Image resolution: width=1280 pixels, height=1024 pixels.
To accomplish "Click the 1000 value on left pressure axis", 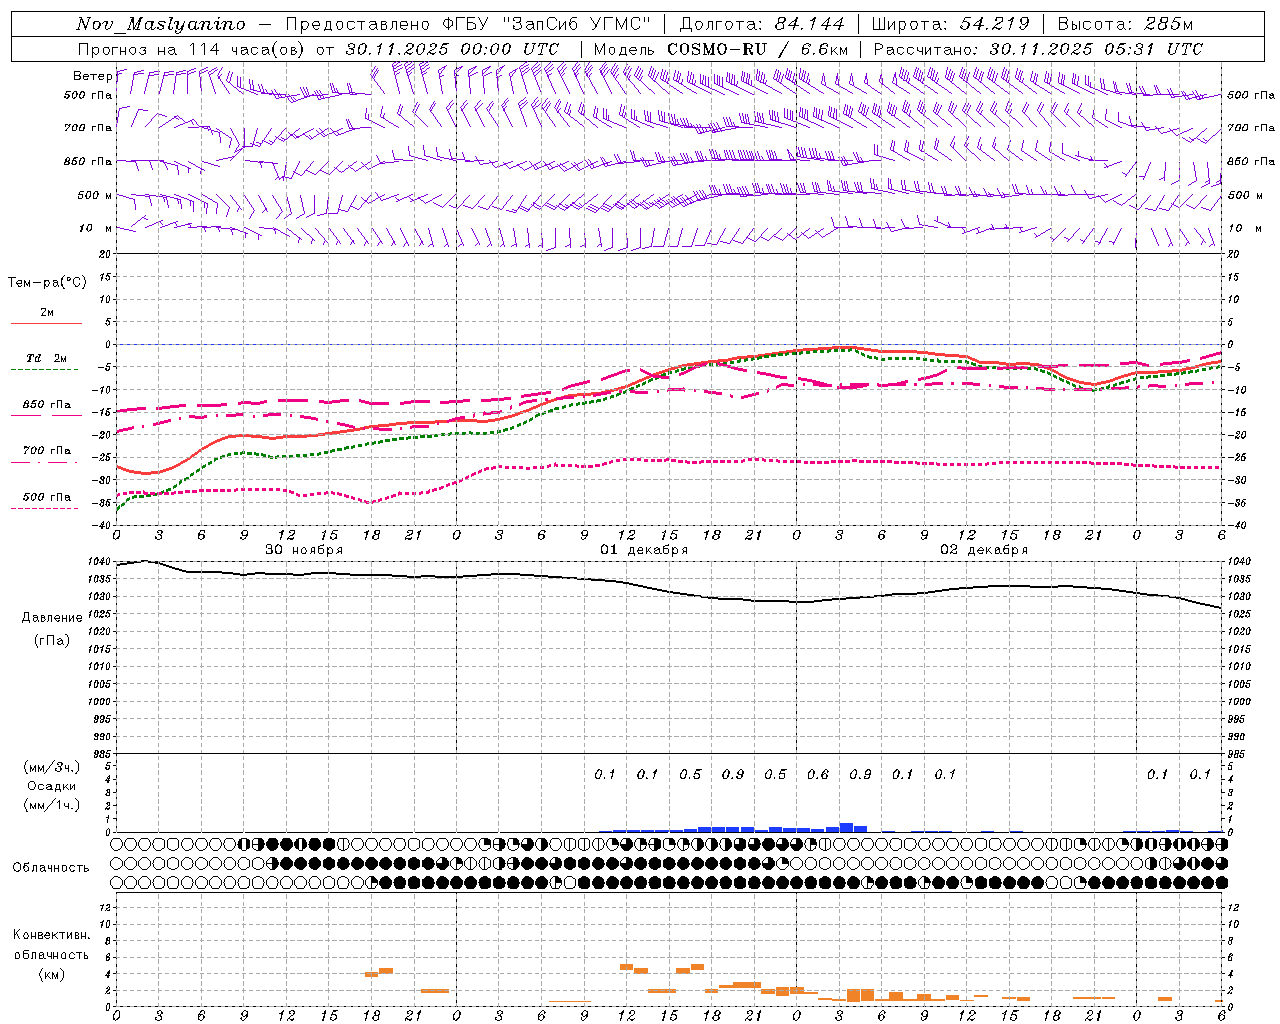I will (101, 702).
